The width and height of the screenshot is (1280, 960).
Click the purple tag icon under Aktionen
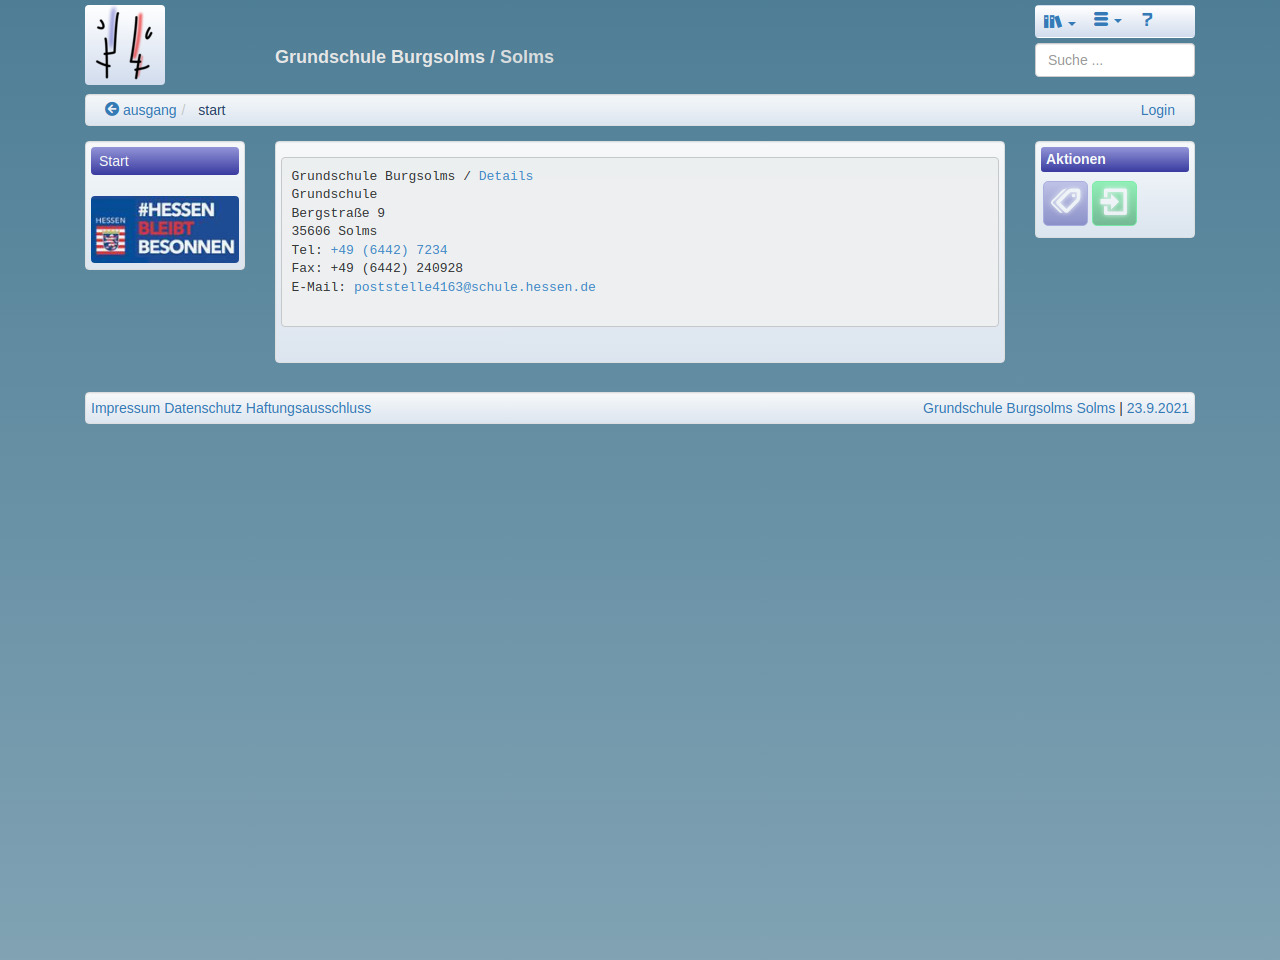[x=1065, y=203]
